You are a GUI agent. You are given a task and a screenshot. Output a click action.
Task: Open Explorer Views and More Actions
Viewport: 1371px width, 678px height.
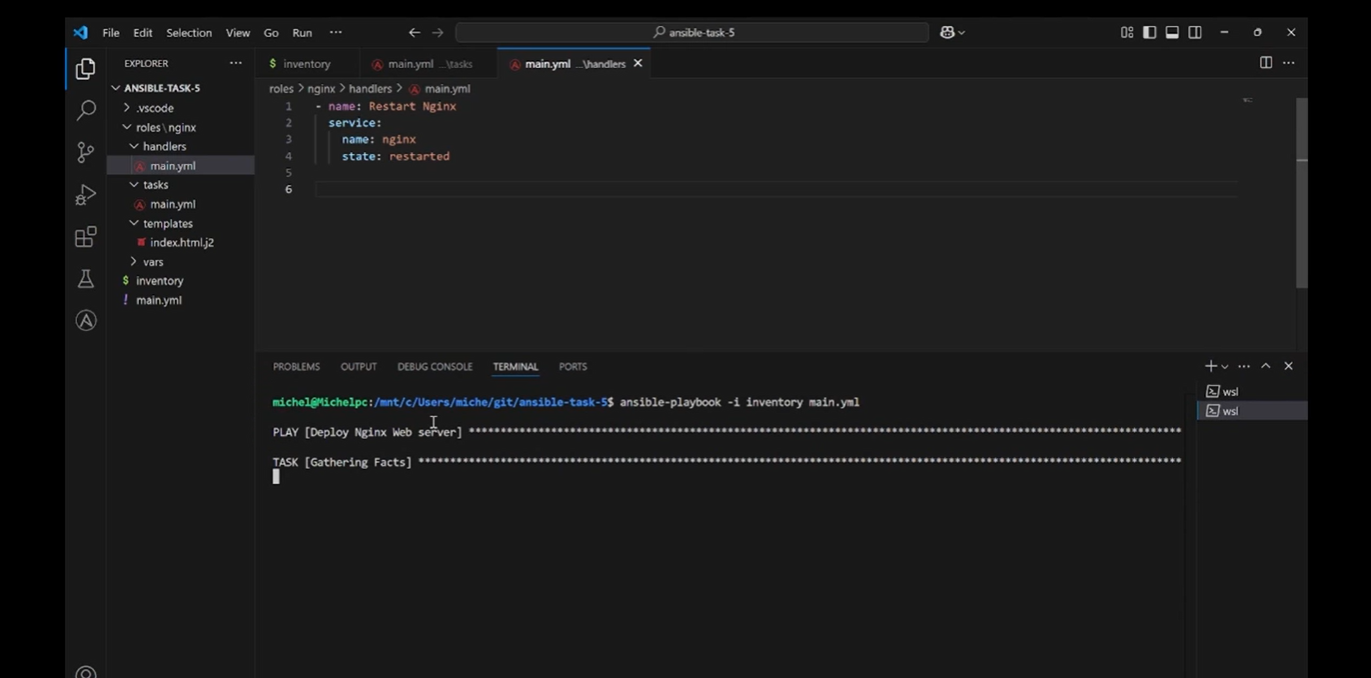pyautogui.click(x=236, y=63)
